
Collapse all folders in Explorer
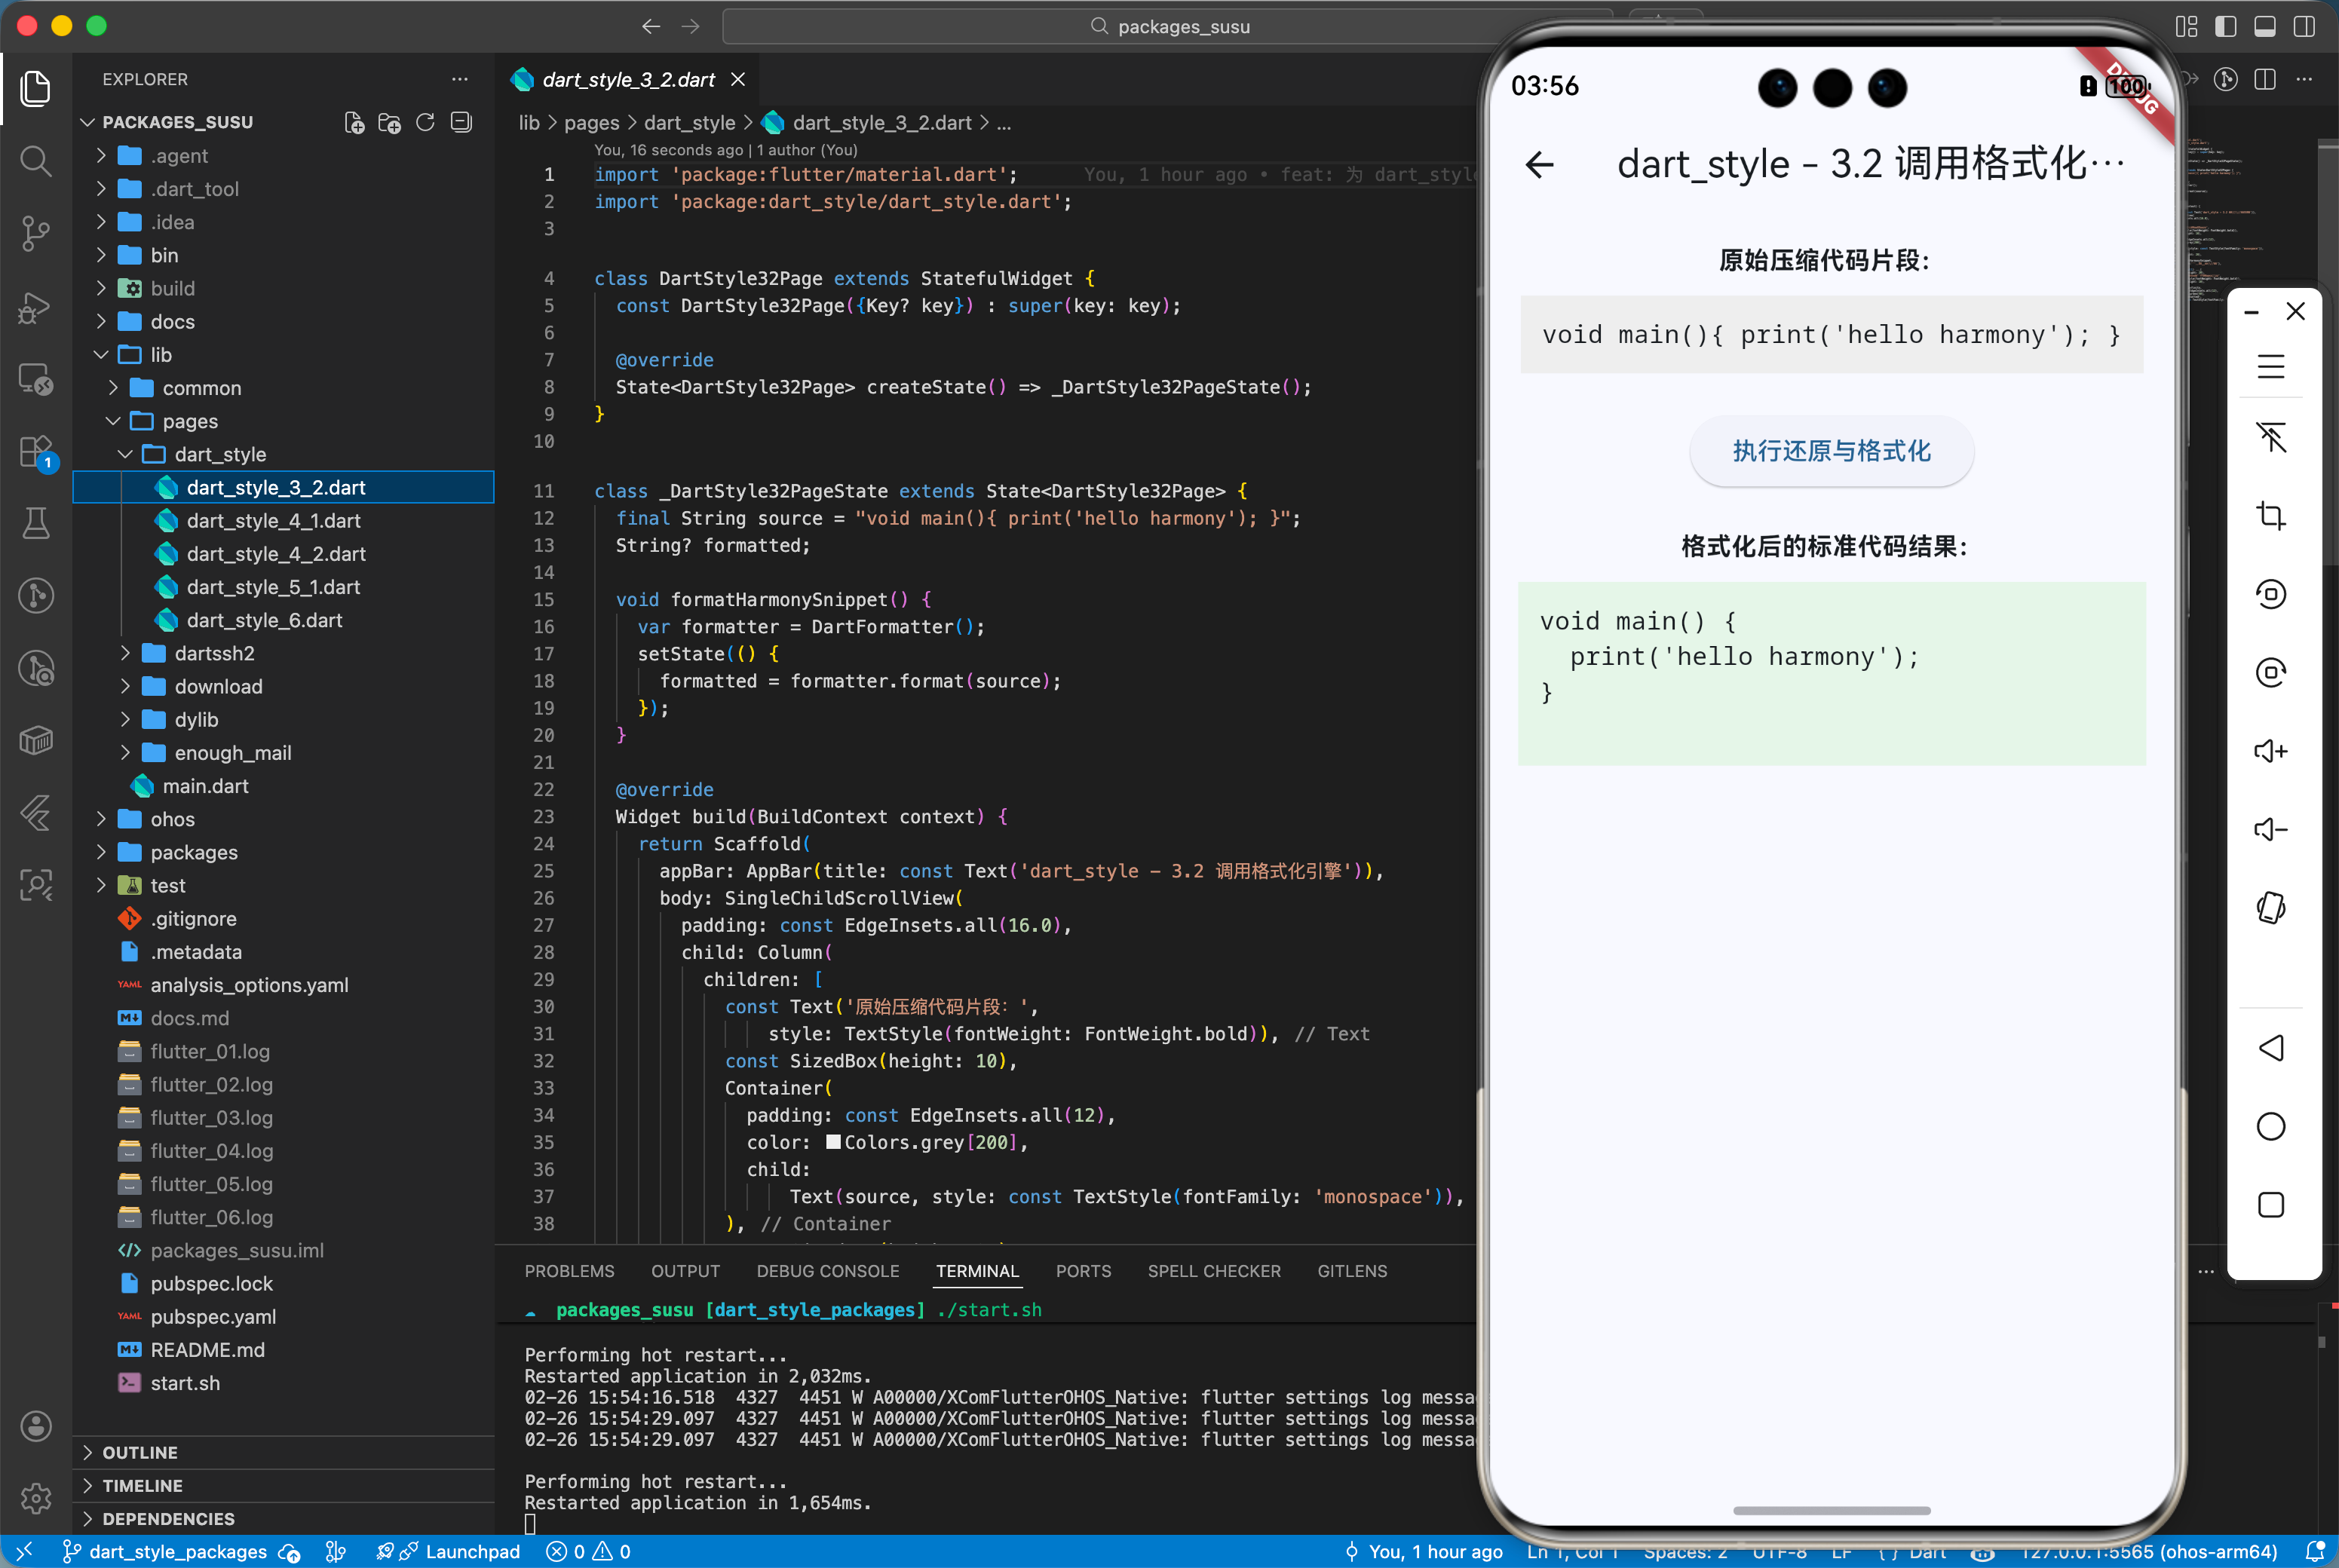(x=461, y=122)
